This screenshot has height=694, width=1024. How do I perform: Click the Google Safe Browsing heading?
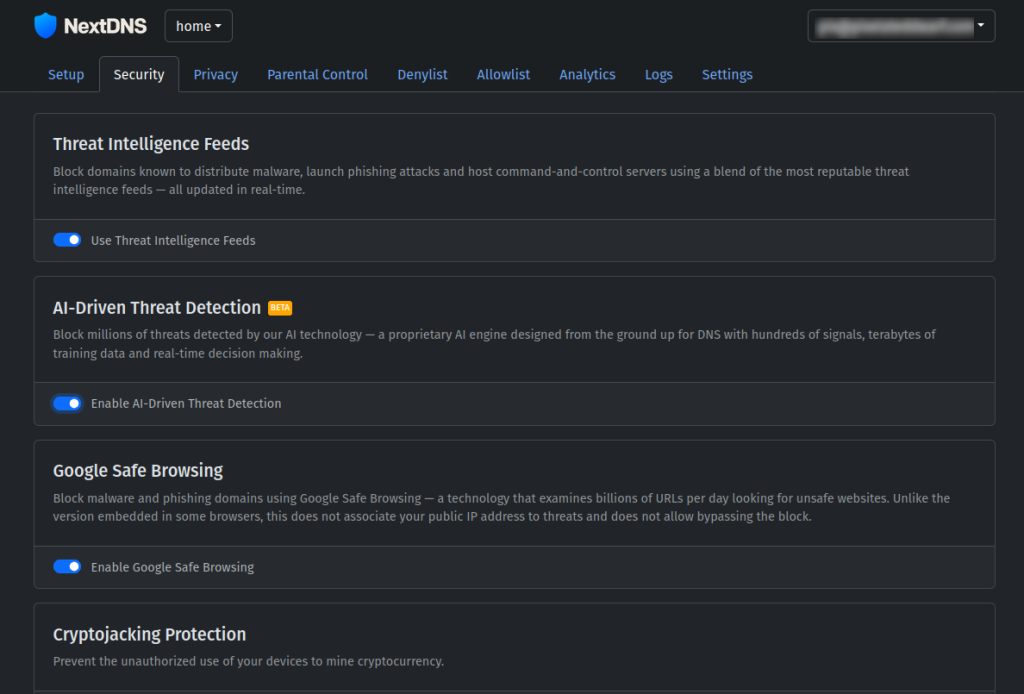(138, 471)
